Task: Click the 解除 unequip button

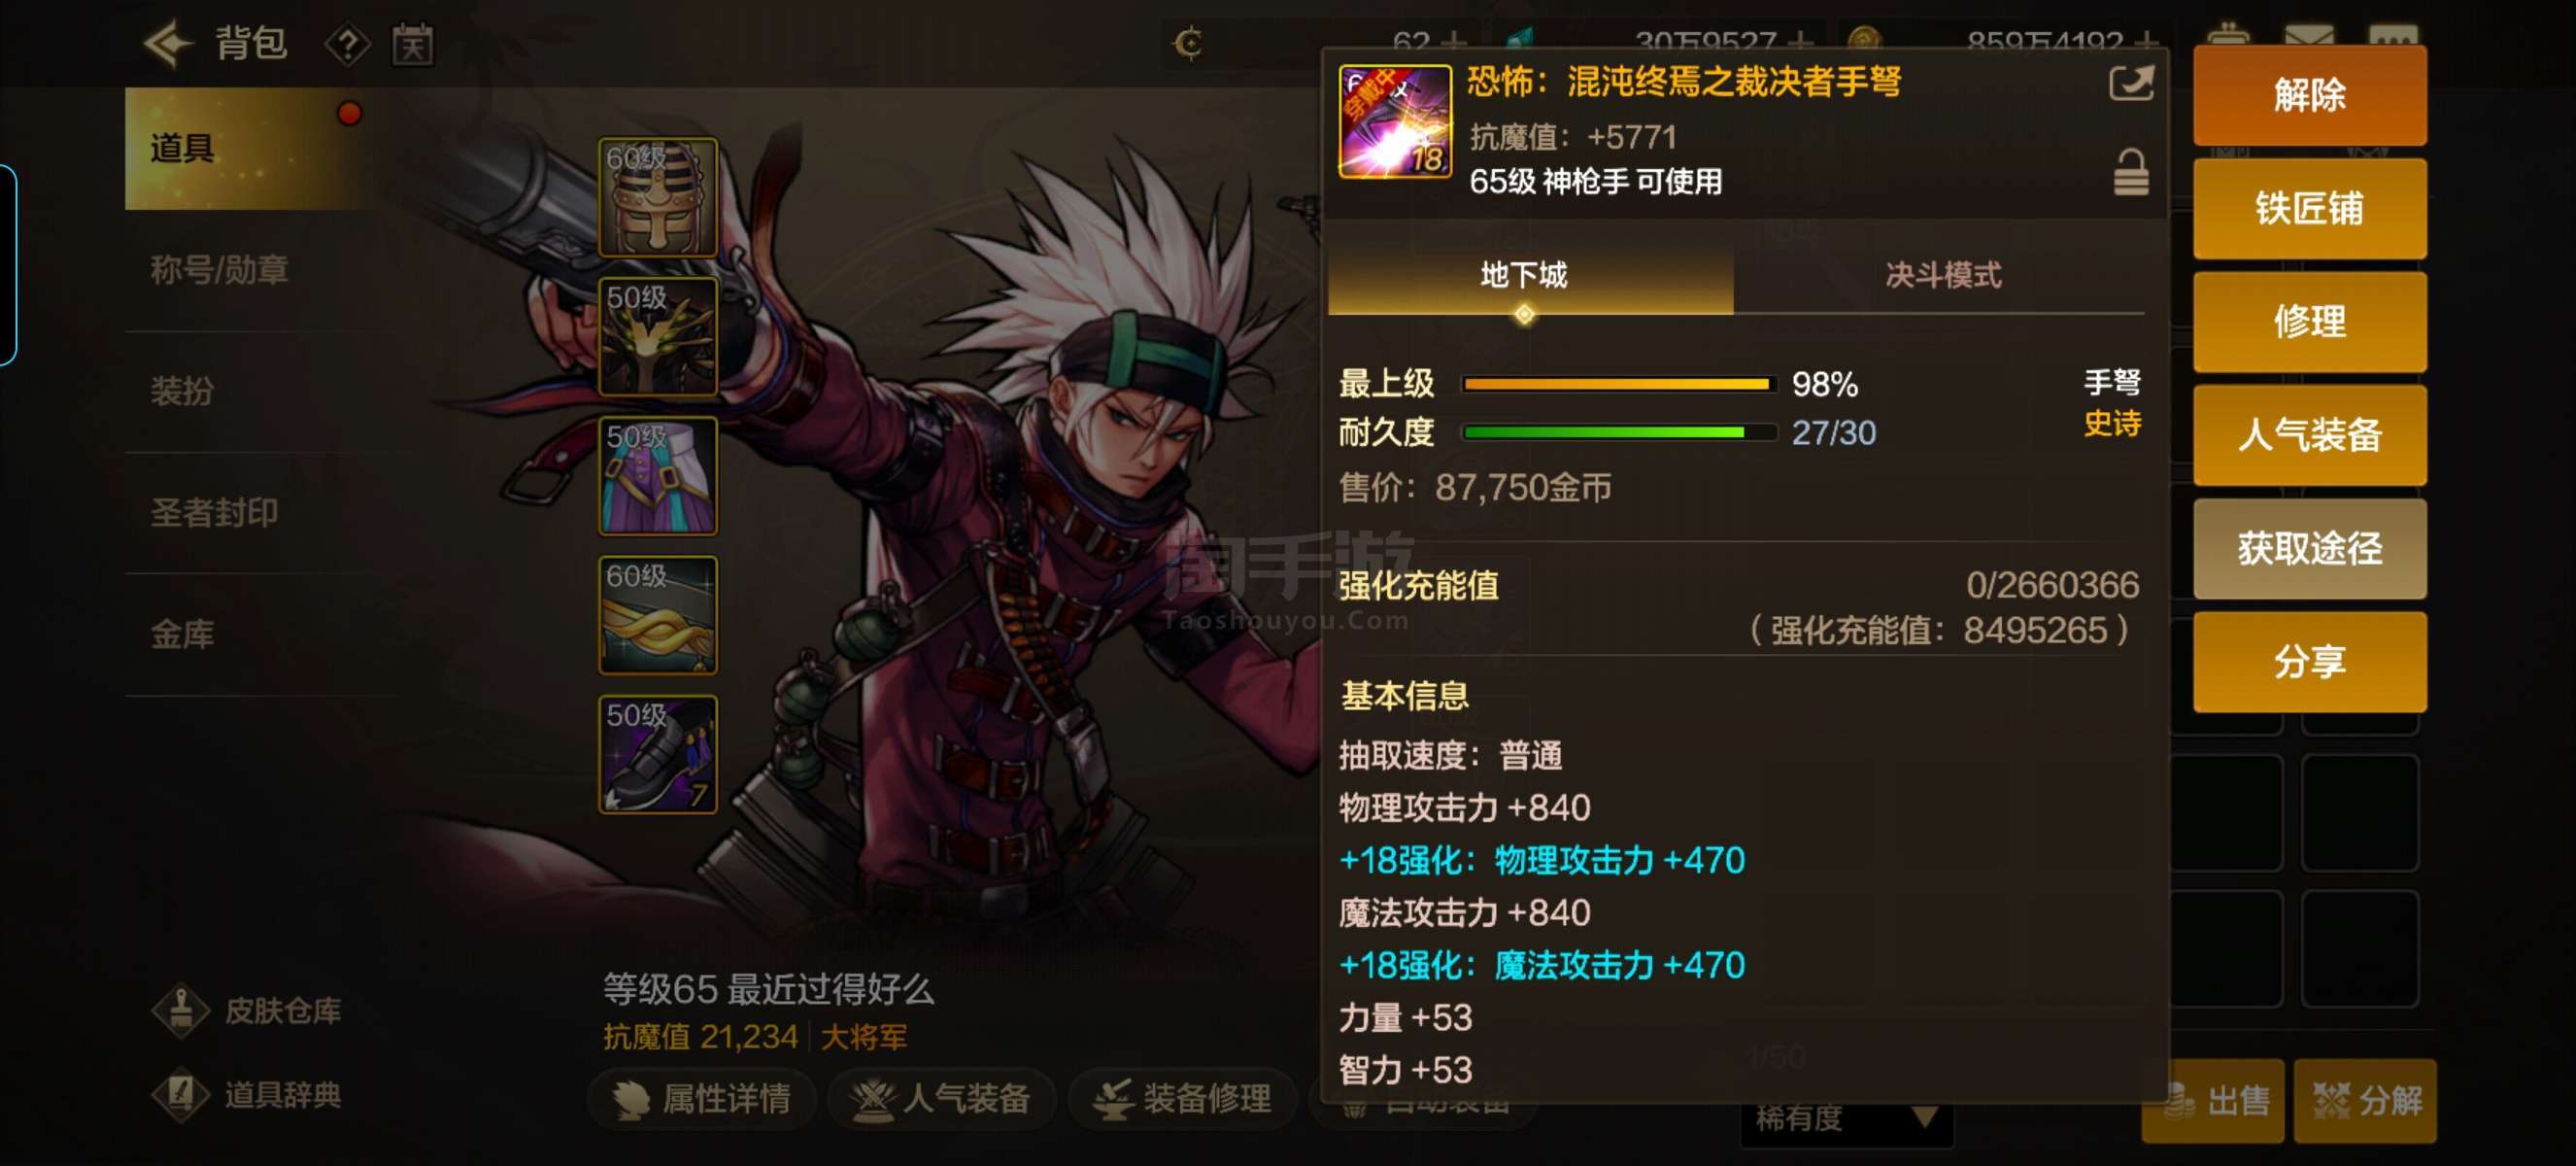Action: [x=2308, y=95]
